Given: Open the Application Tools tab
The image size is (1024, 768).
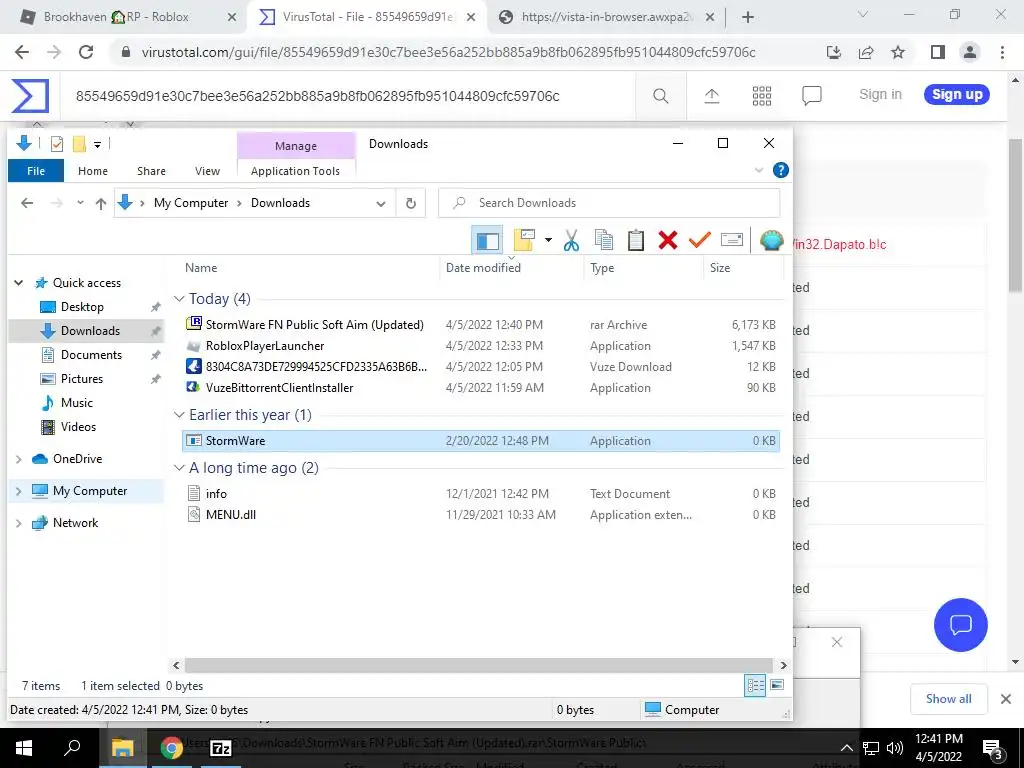Looking at the screenshot, I should tap(295, 171).
